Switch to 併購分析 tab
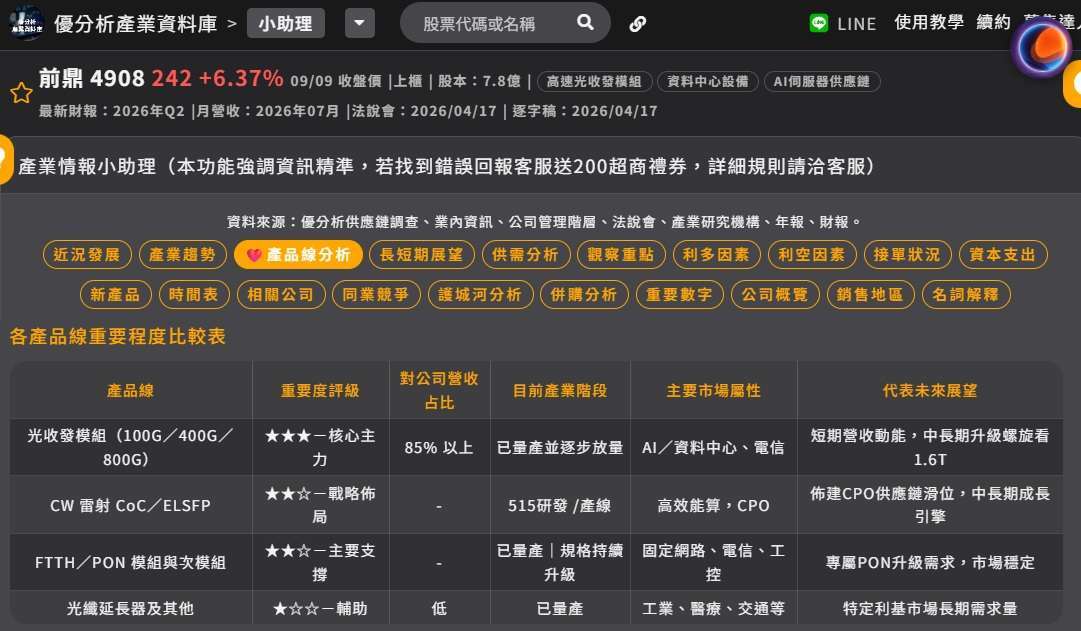1081x631 pixels. [x=584, y=294]
